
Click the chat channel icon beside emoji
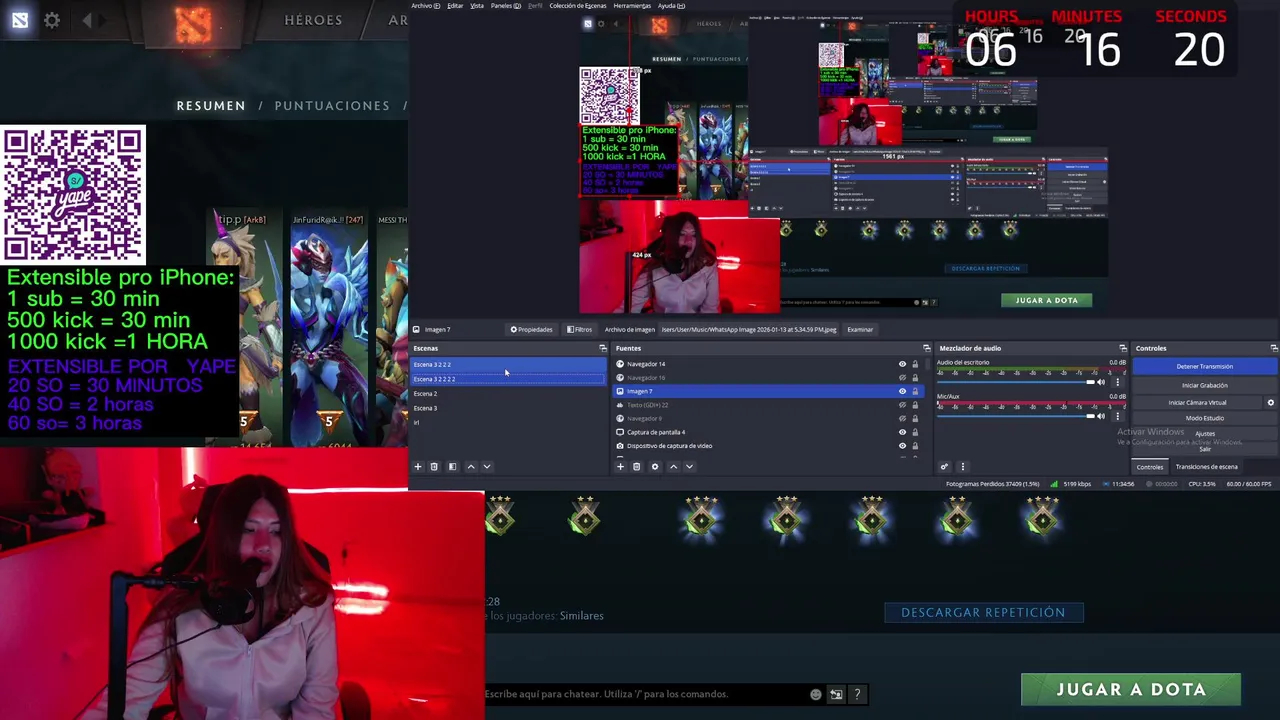pos(836,694)
